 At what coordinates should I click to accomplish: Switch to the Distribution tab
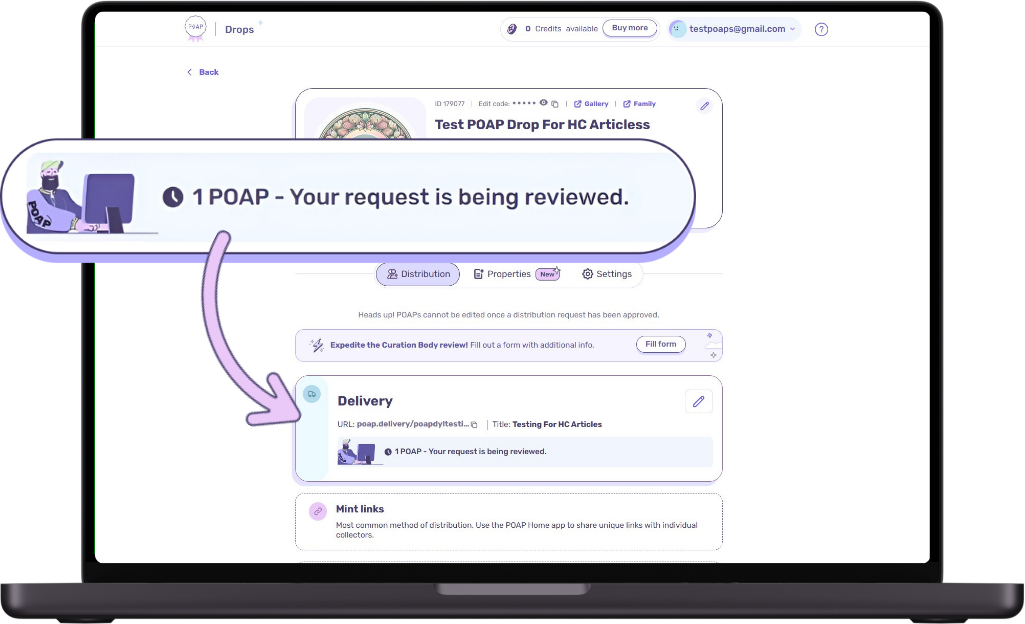point(418,274)
